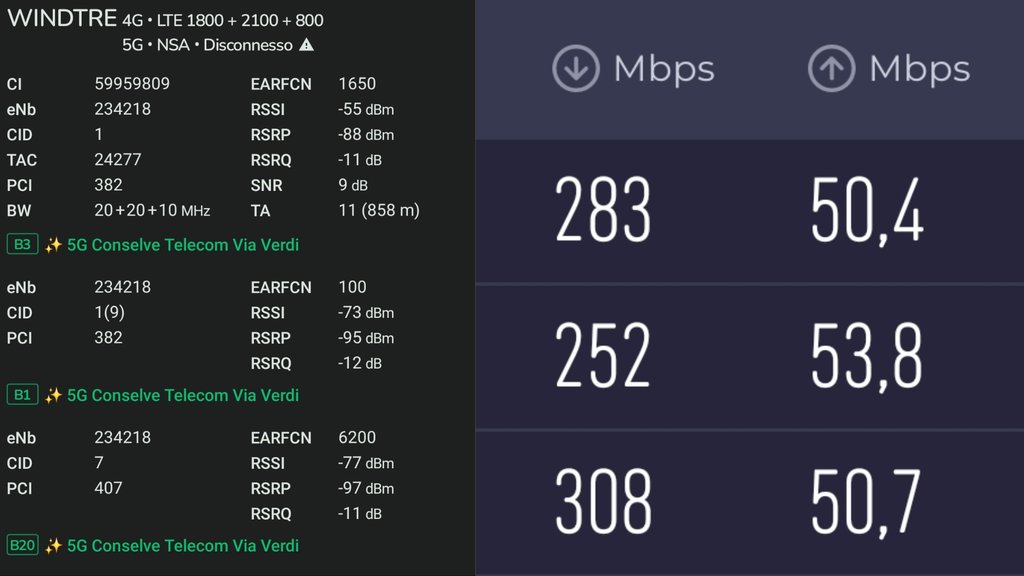This screenshot has height=576, width=1024.
Task: Open the B1 '5G Conselve Telecom Via Verdi' site
Action: (182, 395)
